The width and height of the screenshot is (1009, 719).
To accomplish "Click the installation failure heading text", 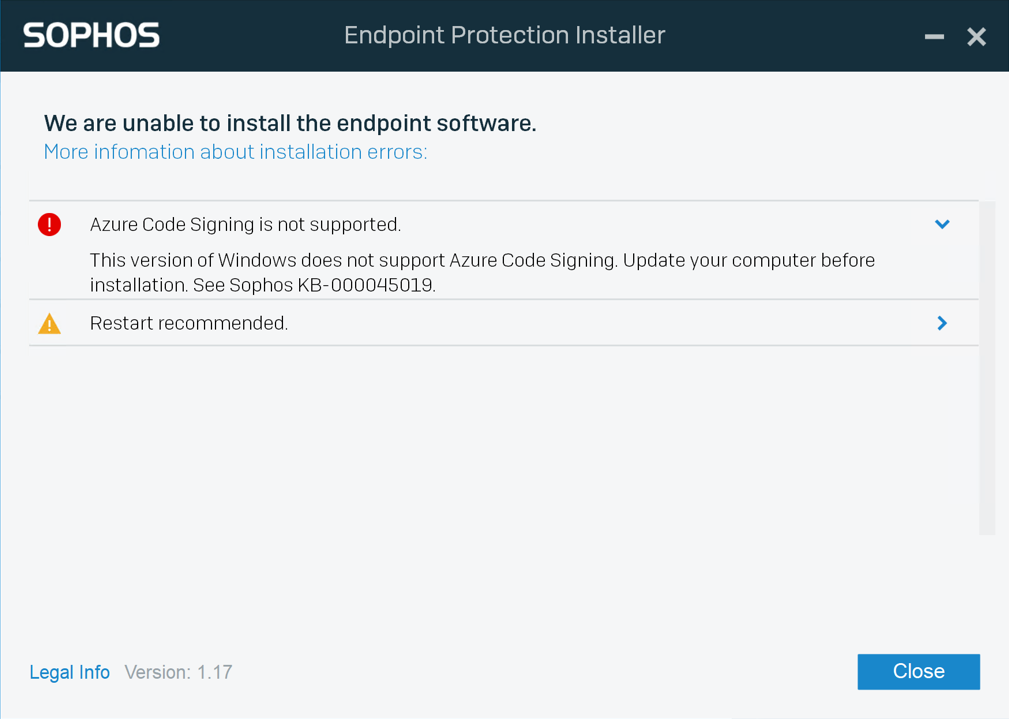I will tap(289, 123).
